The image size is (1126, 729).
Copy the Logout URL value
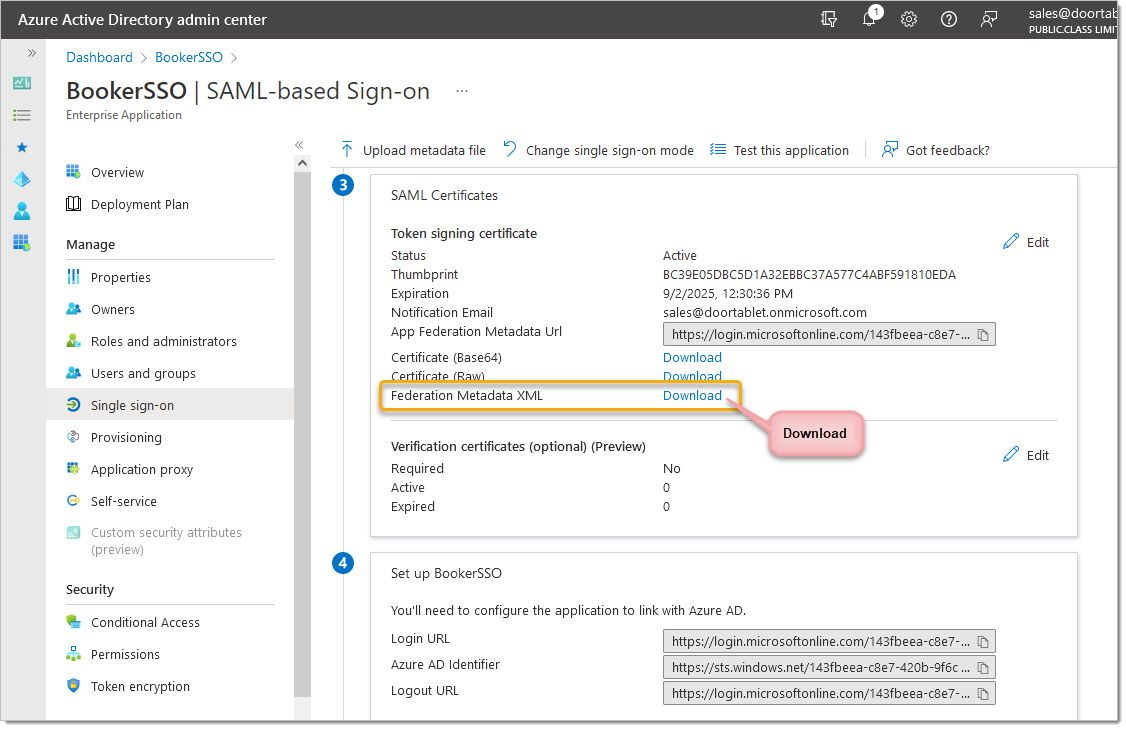982,693
